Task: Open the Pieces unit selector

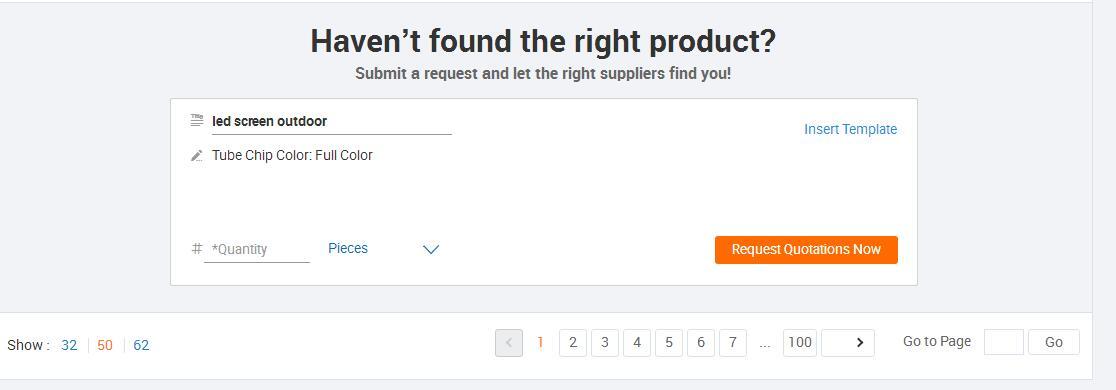Action: [384, 248]
